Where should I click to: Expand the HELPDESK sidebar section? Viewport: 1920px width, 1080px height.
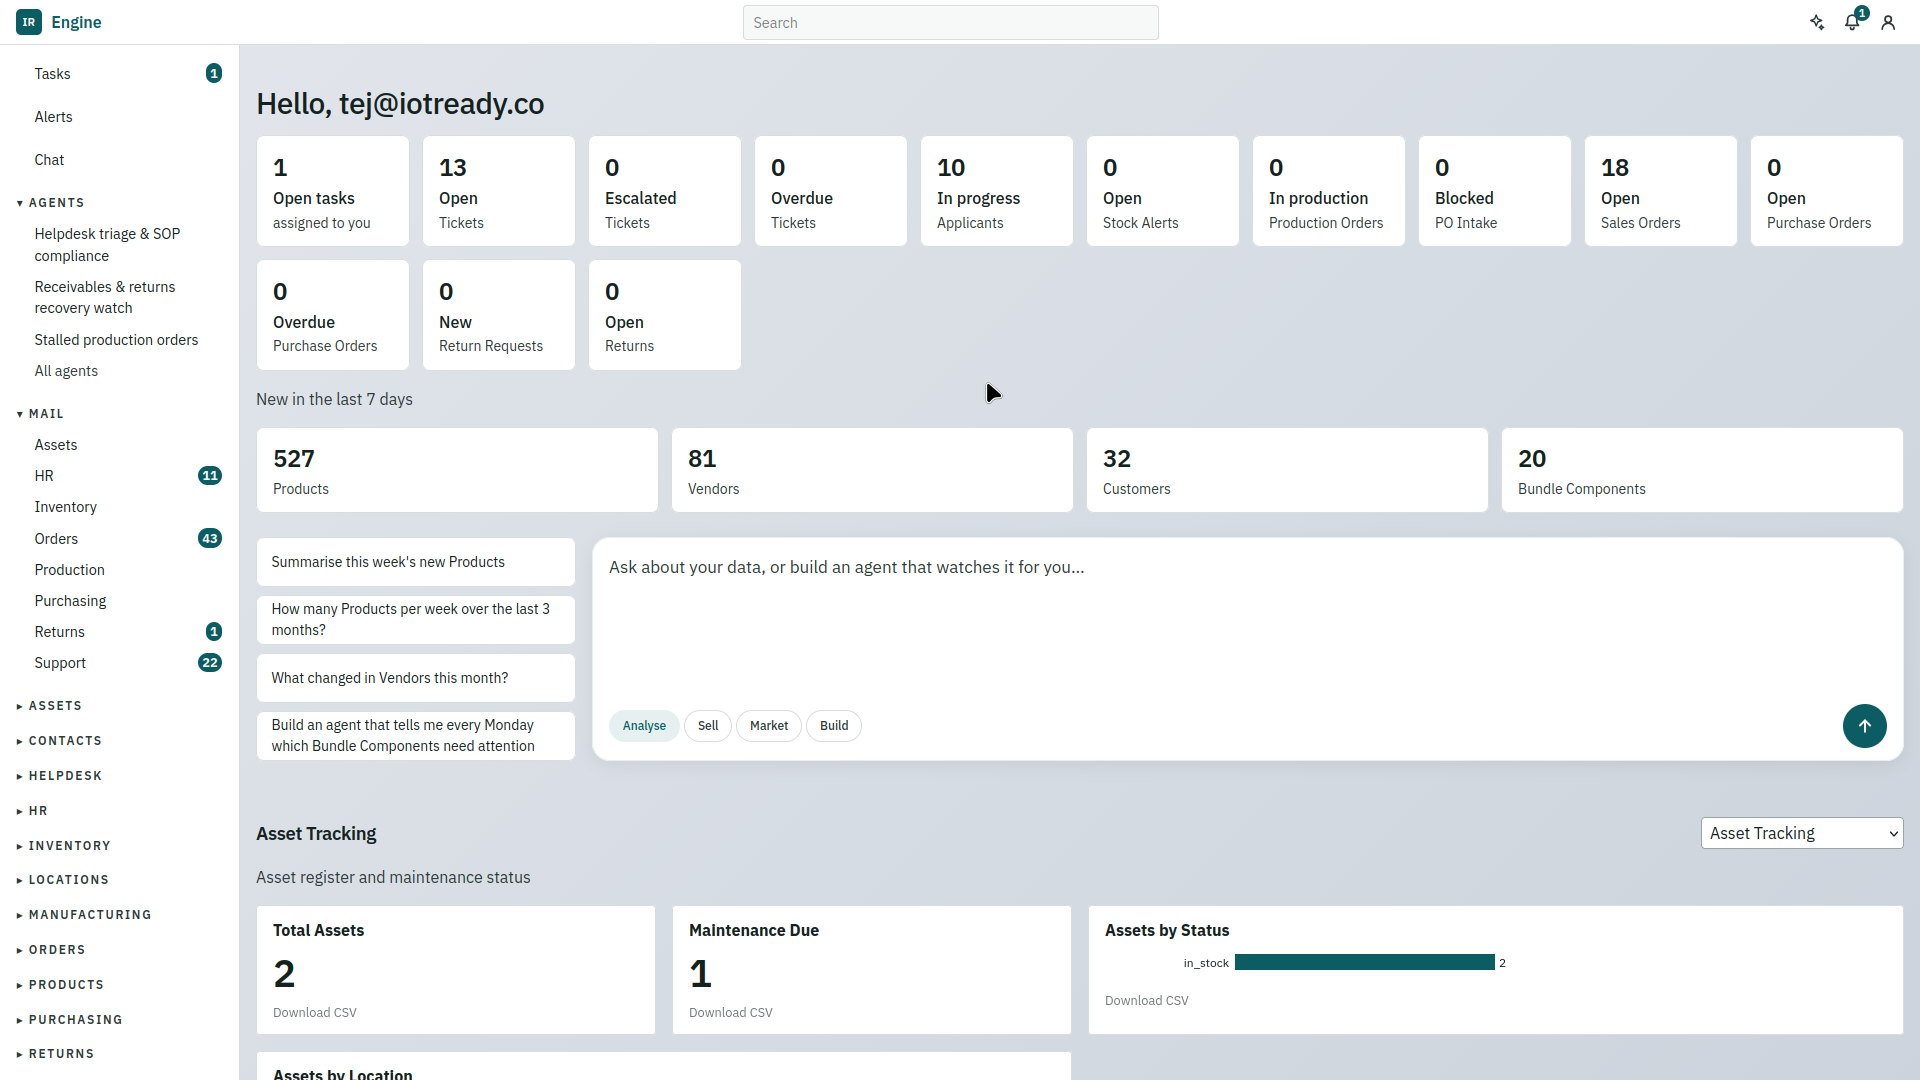click(x=60, y=776)
